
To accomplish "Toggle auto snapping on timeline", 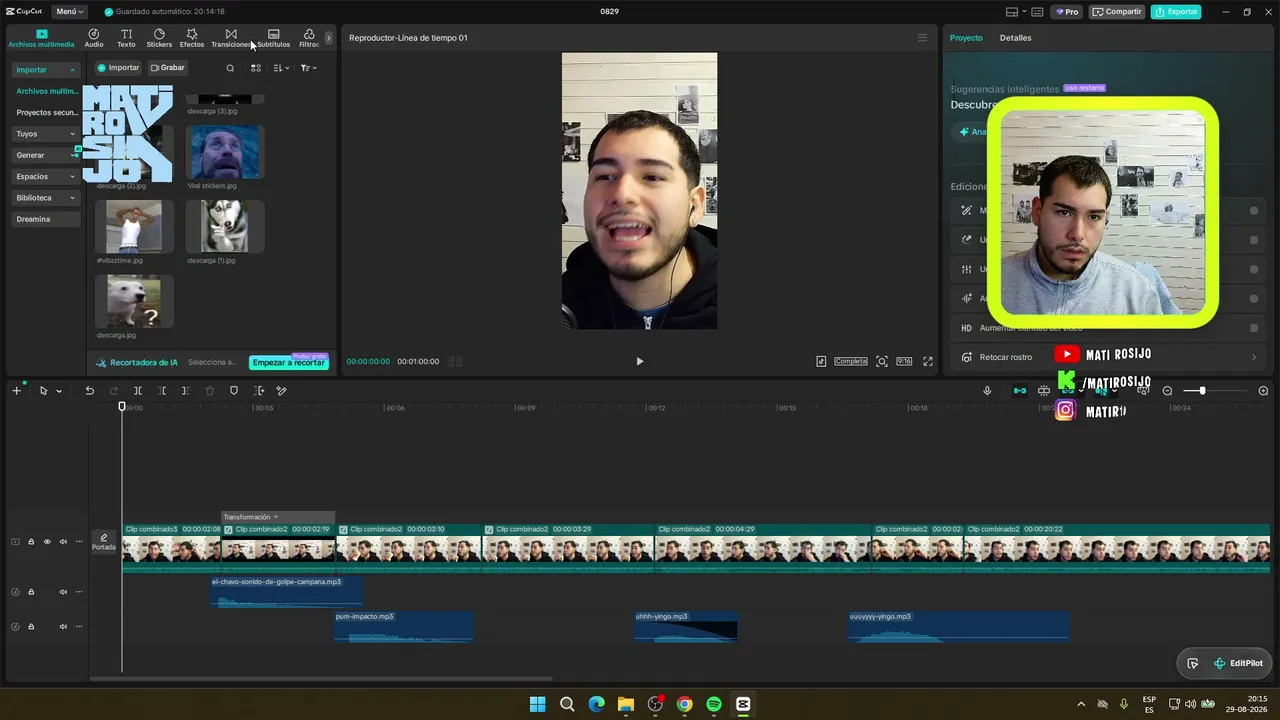I will (1044, 391).
